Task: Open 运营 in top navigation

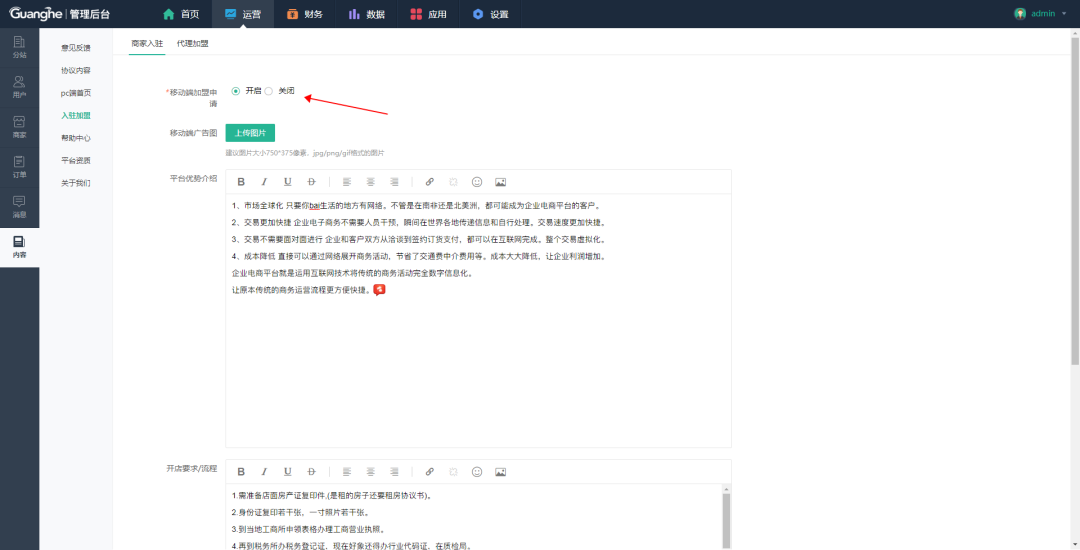Action: [242, 14]
